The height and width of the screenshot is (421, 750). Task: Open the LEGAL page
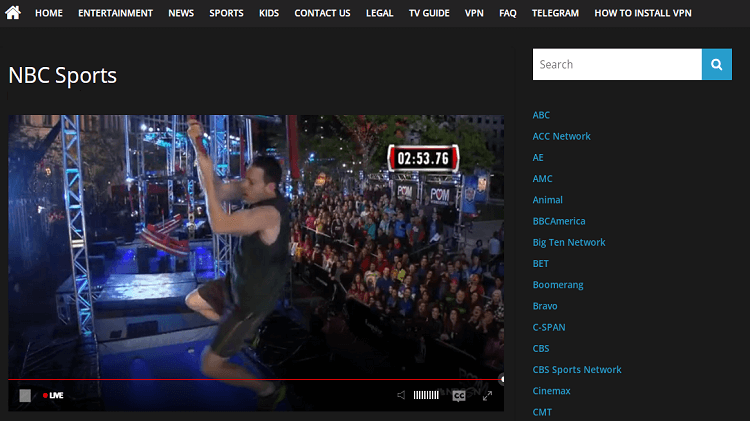click(x=379, y=13)
